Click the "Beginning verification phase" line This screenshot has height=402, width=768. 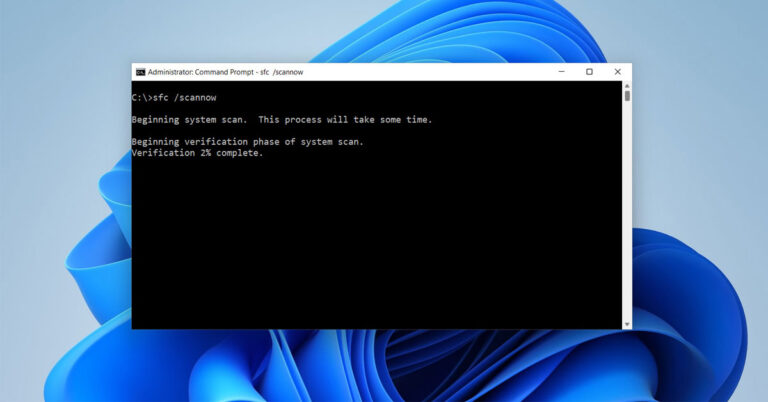[247, 142]
